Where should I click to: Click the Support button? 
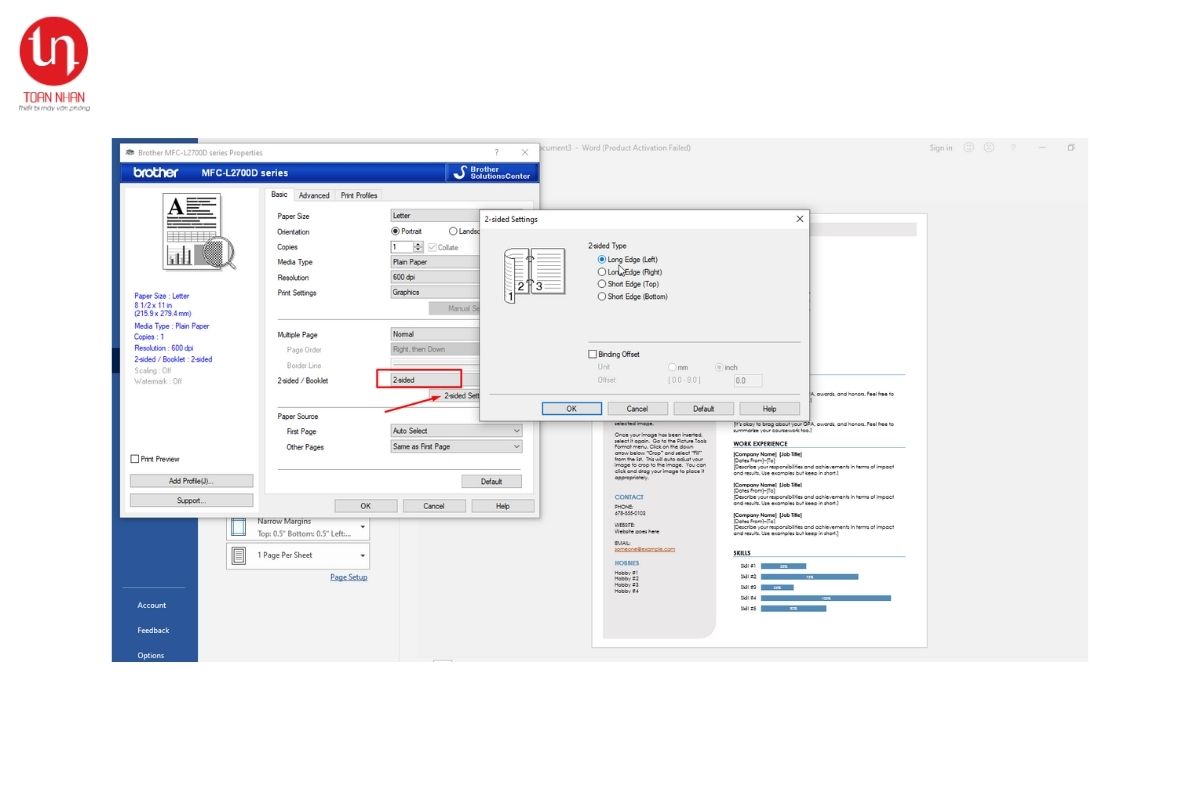[x=191, y=500]
